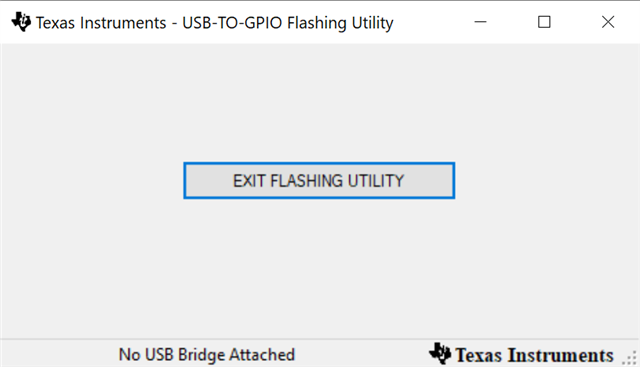Click the "USB-TO-GPIO Flashing Utility" title text
Screen dimensions: 640x367
pyautogui.click(x=288, y=23)
